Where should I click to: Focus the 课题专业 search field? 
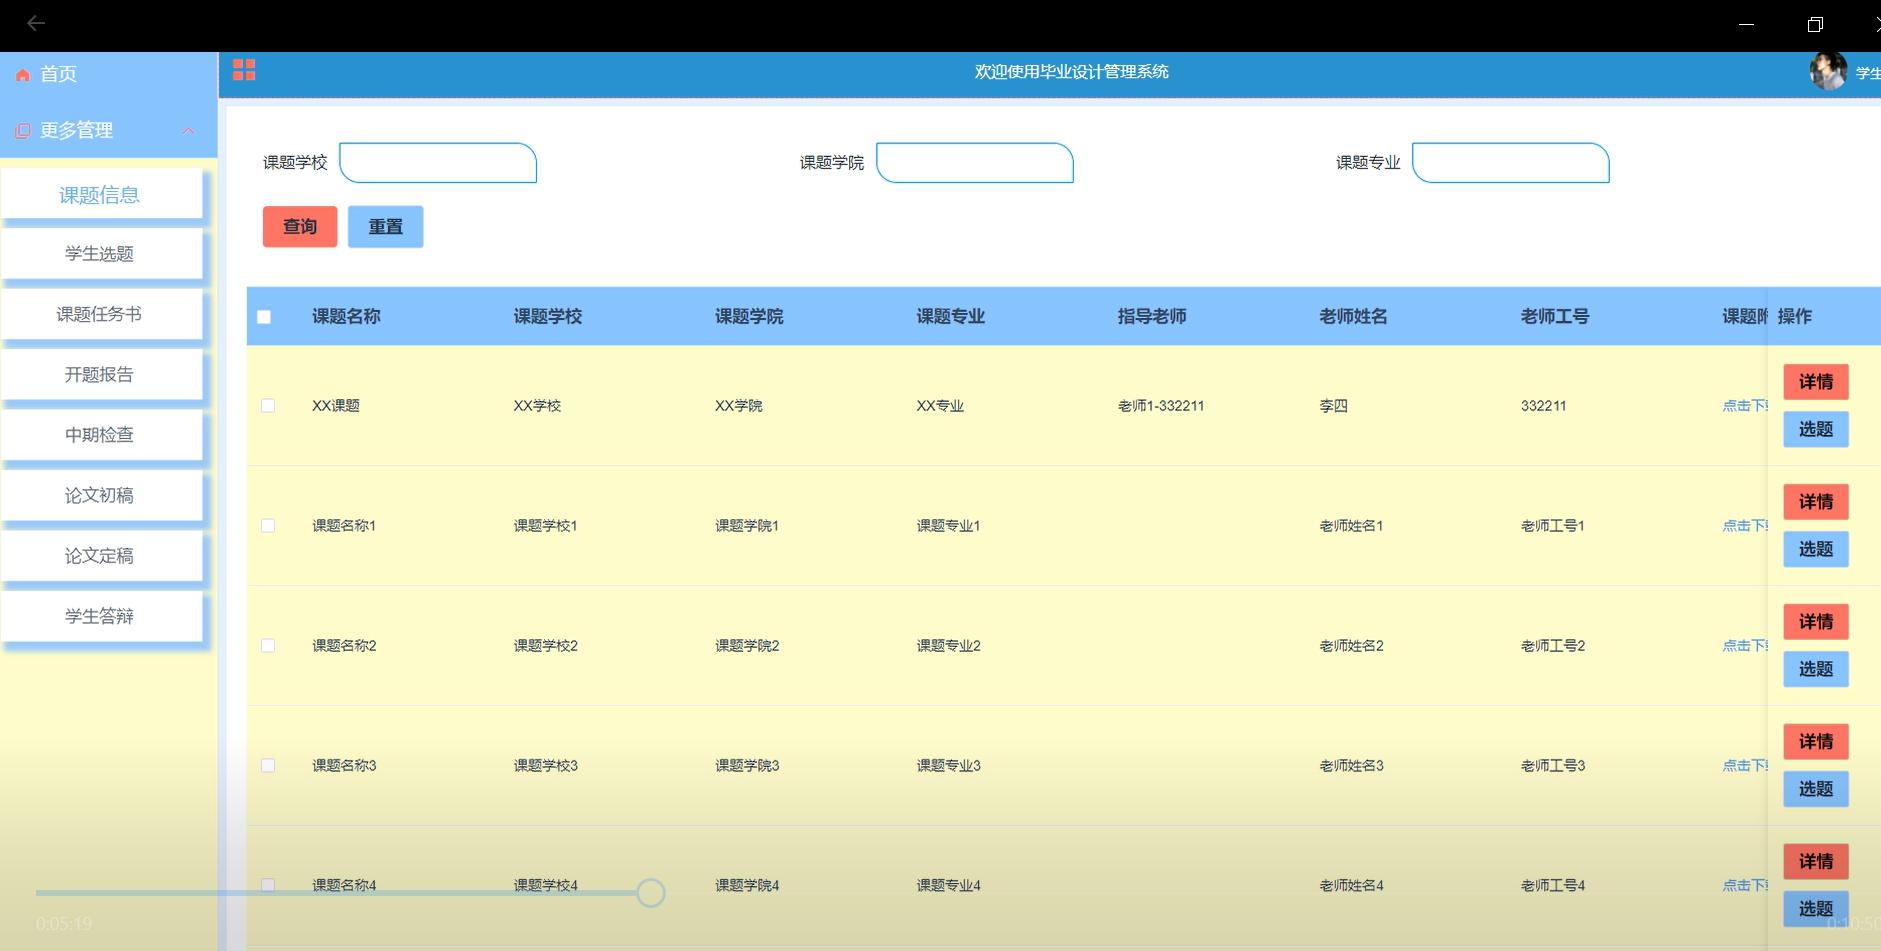1511,163
